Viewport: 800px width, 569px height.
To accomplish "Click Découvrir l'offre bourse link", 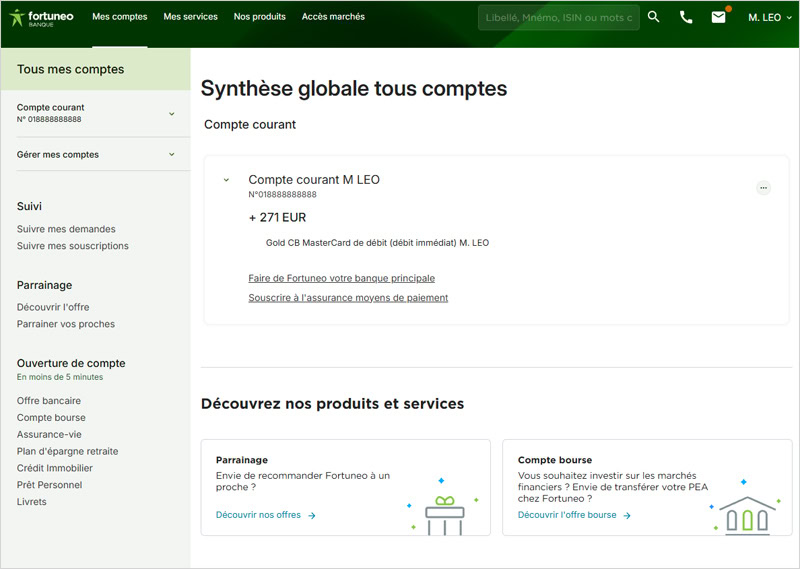I will point(567,515).
